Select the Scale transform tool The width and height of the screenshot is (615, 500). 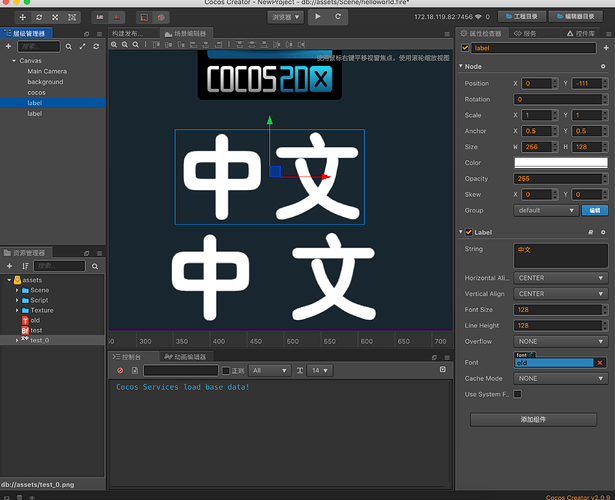pos(55,17)
